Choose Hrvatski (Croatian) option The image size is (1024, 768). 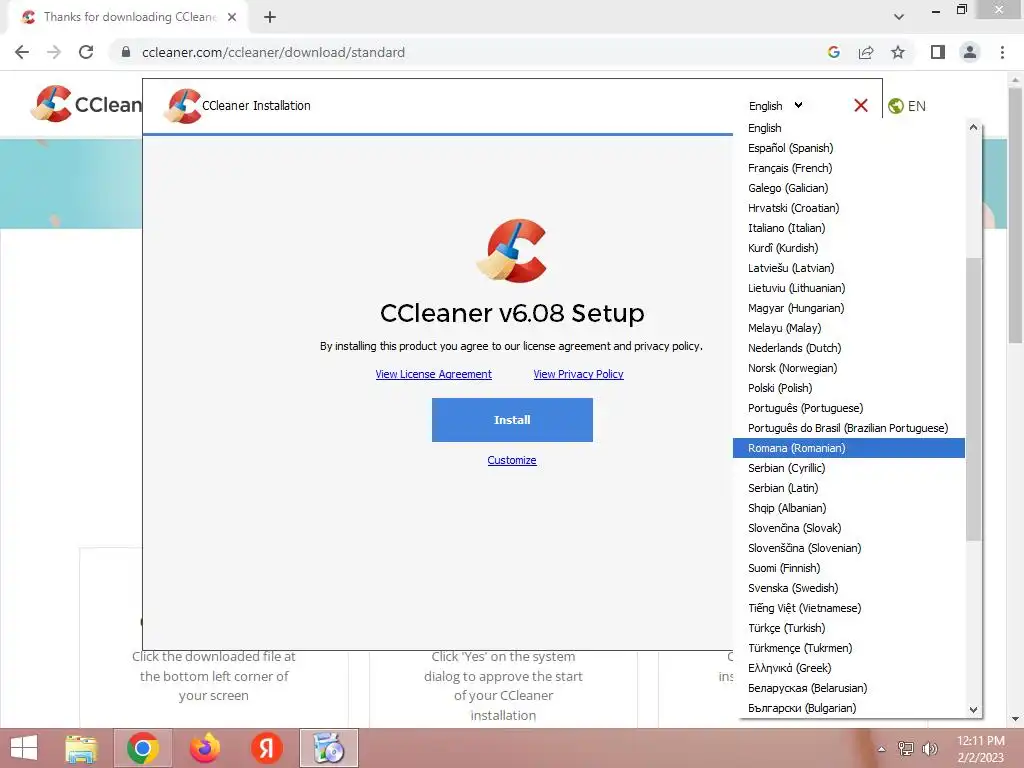(848, 208)
